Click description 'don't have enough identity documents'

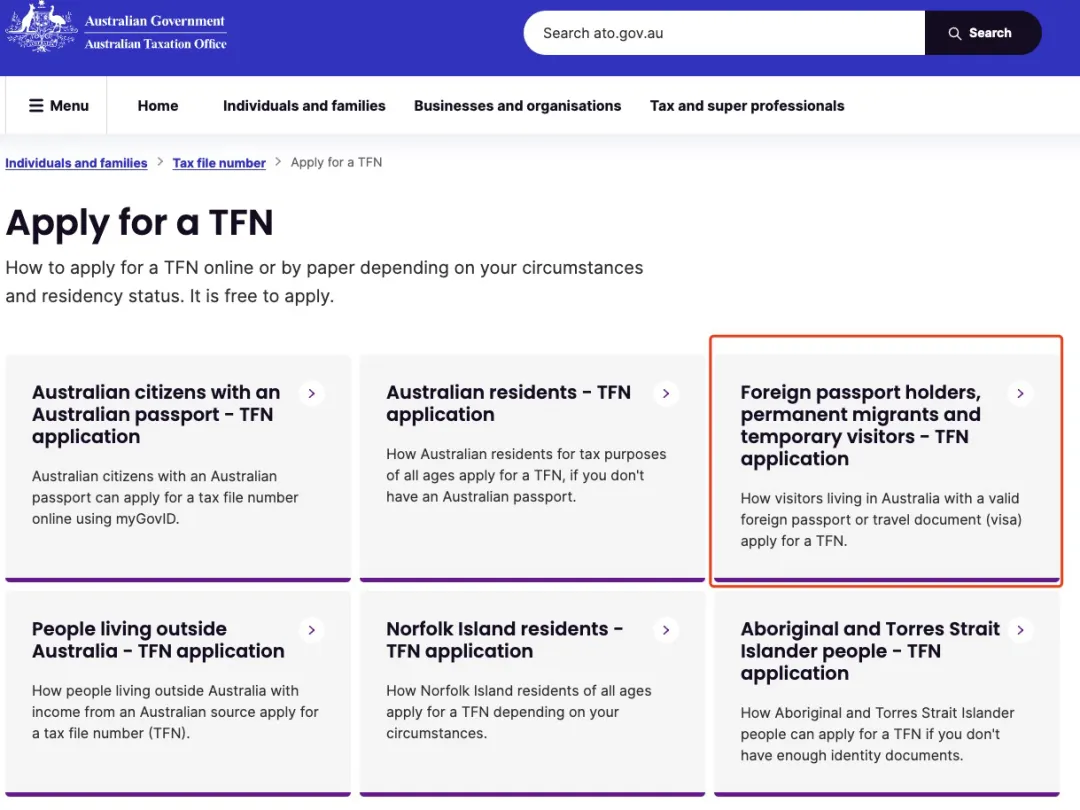[x=878, y=734]
